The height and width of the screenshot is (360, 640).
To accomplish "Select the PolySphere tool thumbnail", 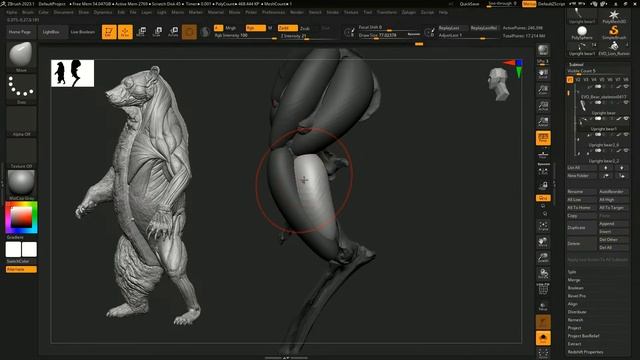I will point(582,32).
